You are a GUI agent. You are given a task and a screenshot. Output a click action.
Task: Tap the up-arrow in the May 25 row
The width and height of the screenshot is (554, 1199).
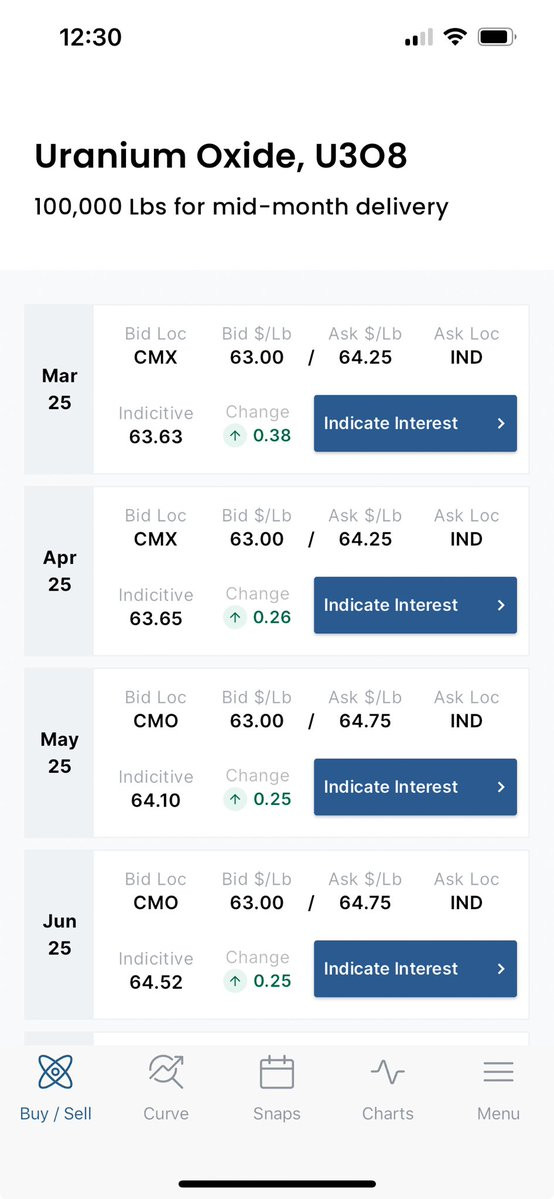click(235, 799)
